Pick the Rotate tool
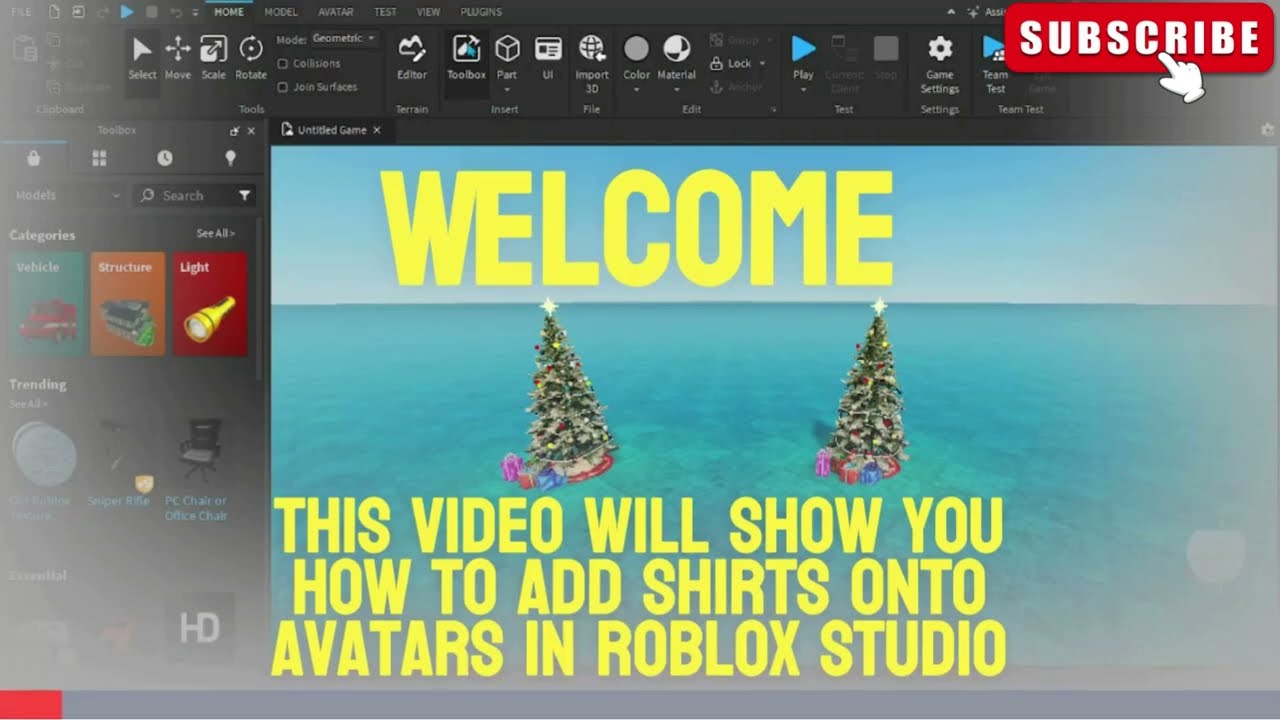Image resolution: width=1280 pixels, height=720 pixels. pyautogui.click(x=251, y=58)
